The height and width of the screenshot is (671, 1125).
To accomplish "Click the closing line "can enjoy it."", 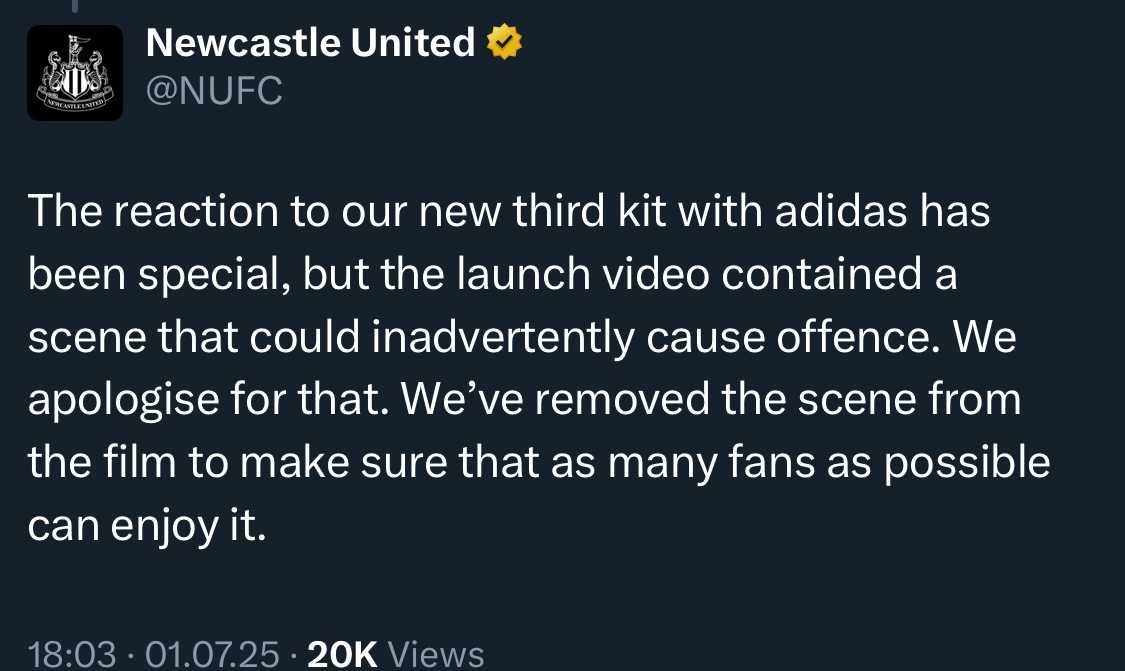I will (147, 527).
